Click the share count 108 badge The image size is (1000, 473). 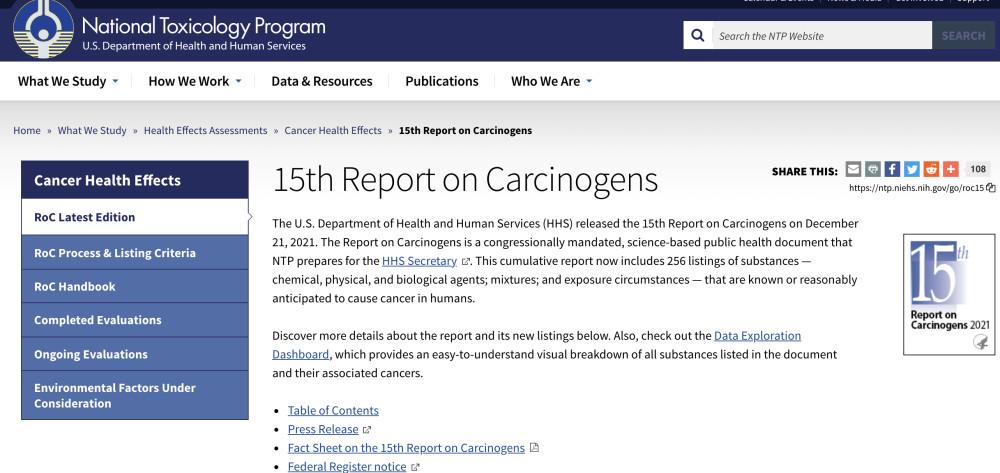(978, 169)
